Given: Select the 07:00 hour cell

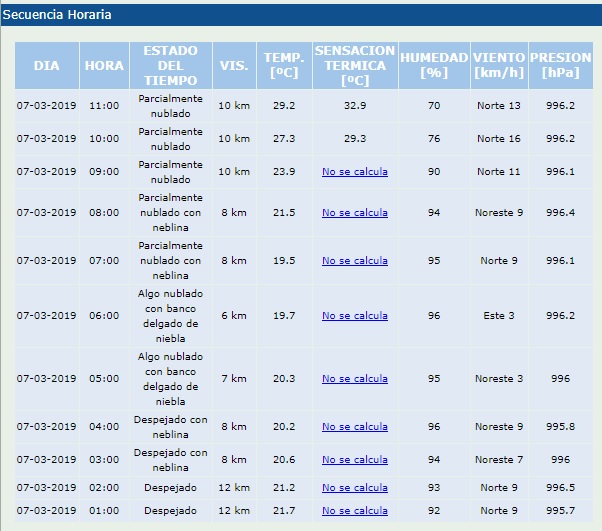Looking at the screenshot, I should 104,261.
